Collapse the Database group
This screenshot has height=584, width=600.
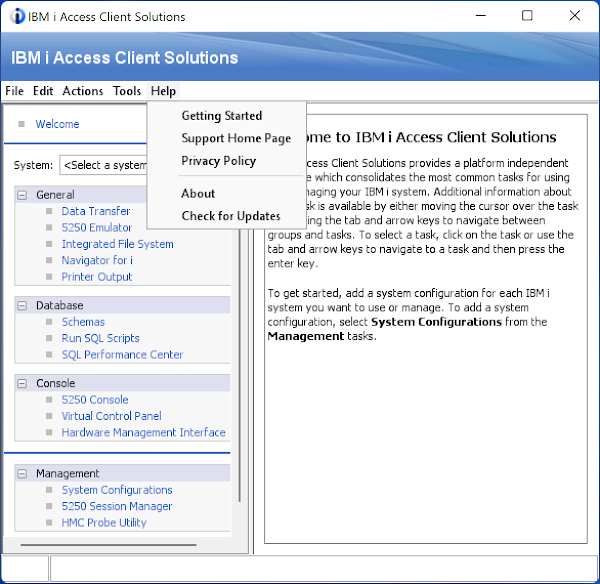pos(22,305)
